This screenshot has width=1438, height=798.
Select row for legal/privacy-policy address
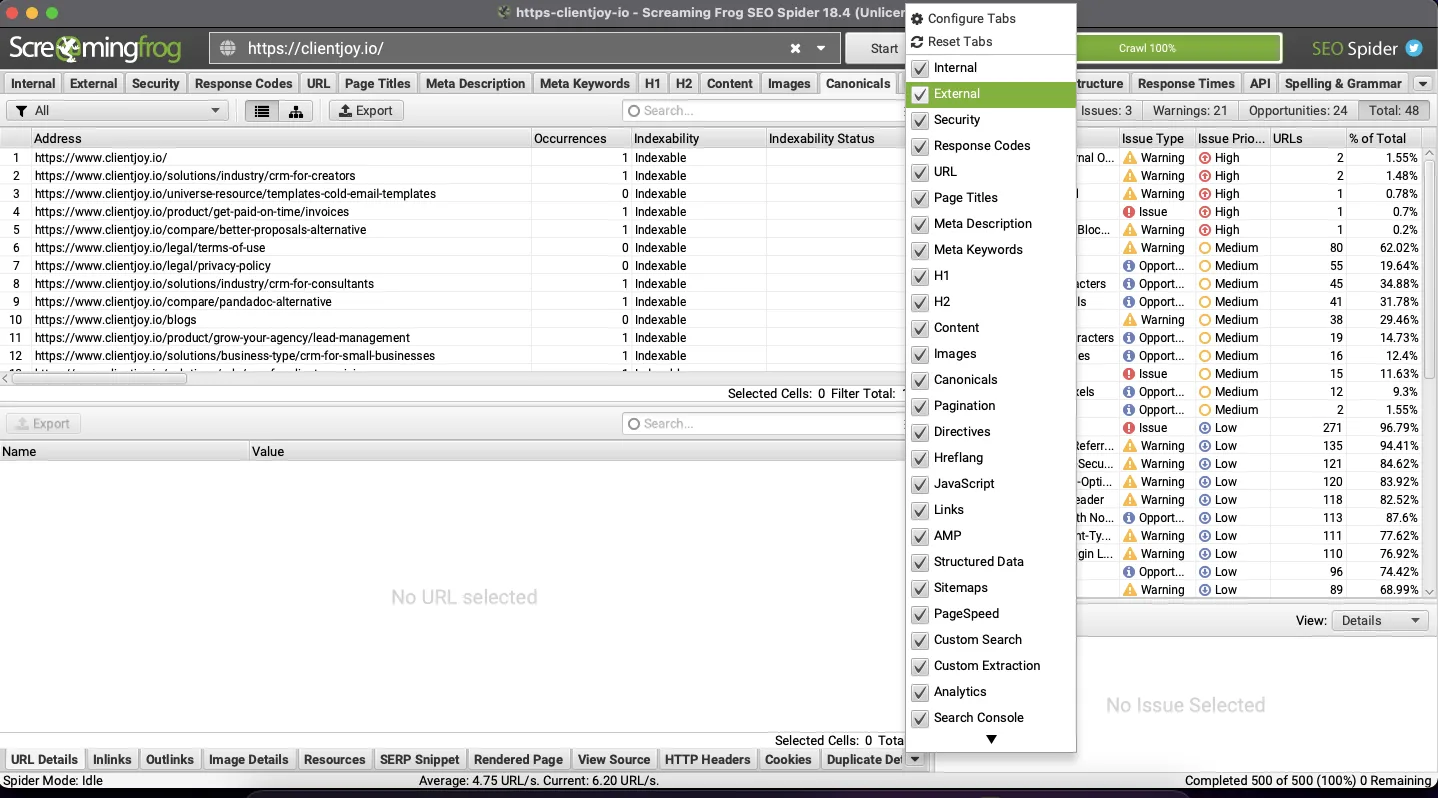point(451,266)
